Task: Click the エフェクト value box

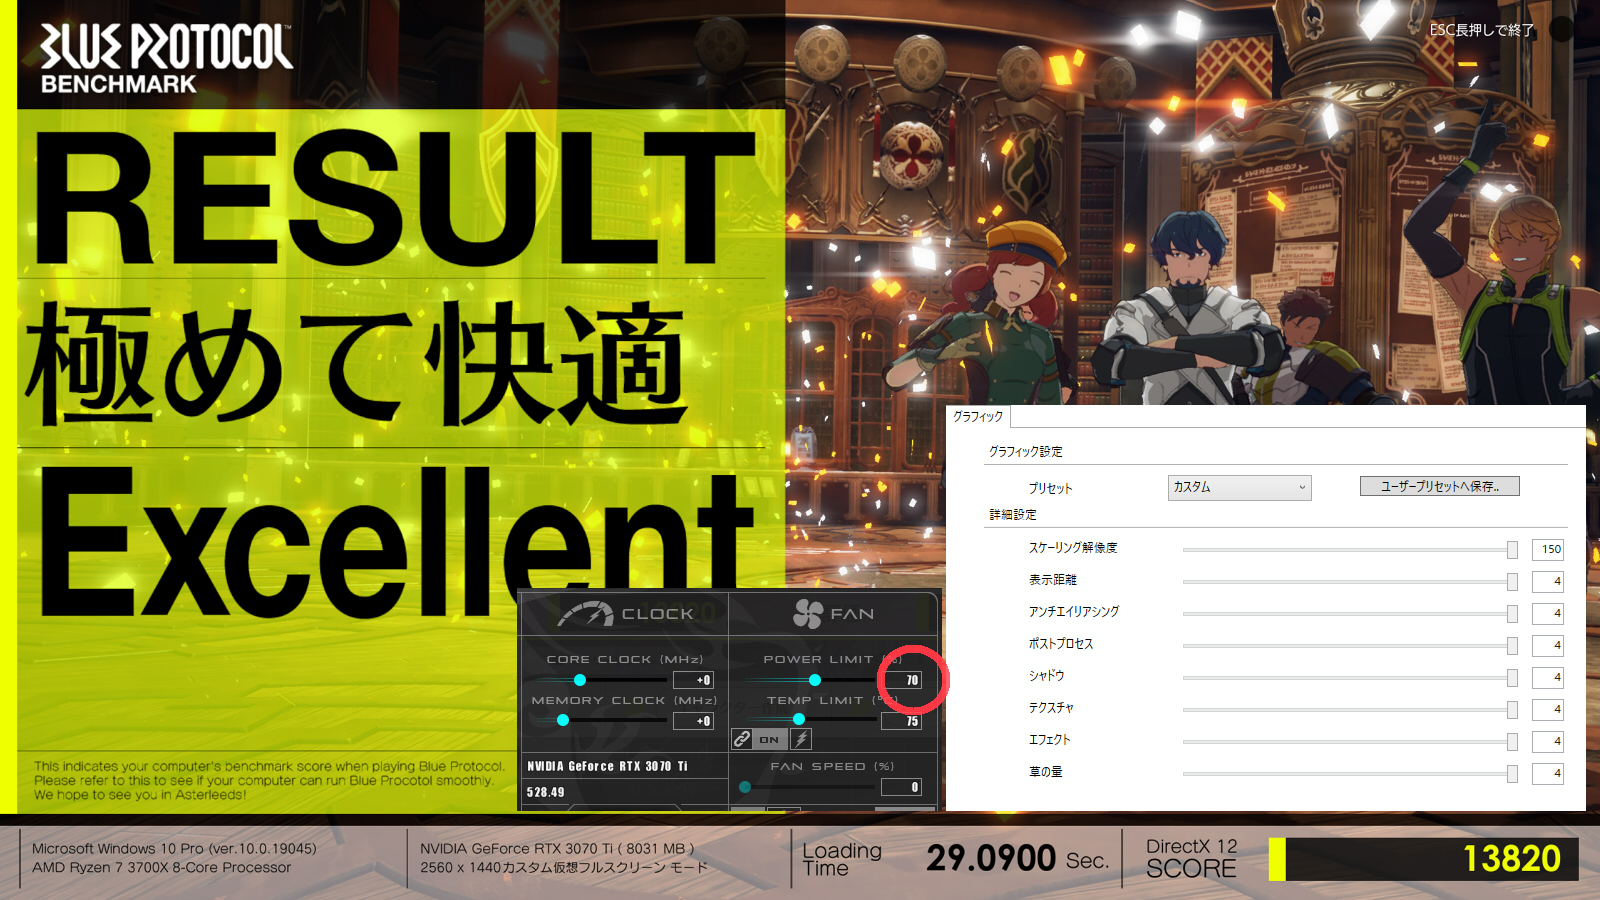Action: point(1548,741)
